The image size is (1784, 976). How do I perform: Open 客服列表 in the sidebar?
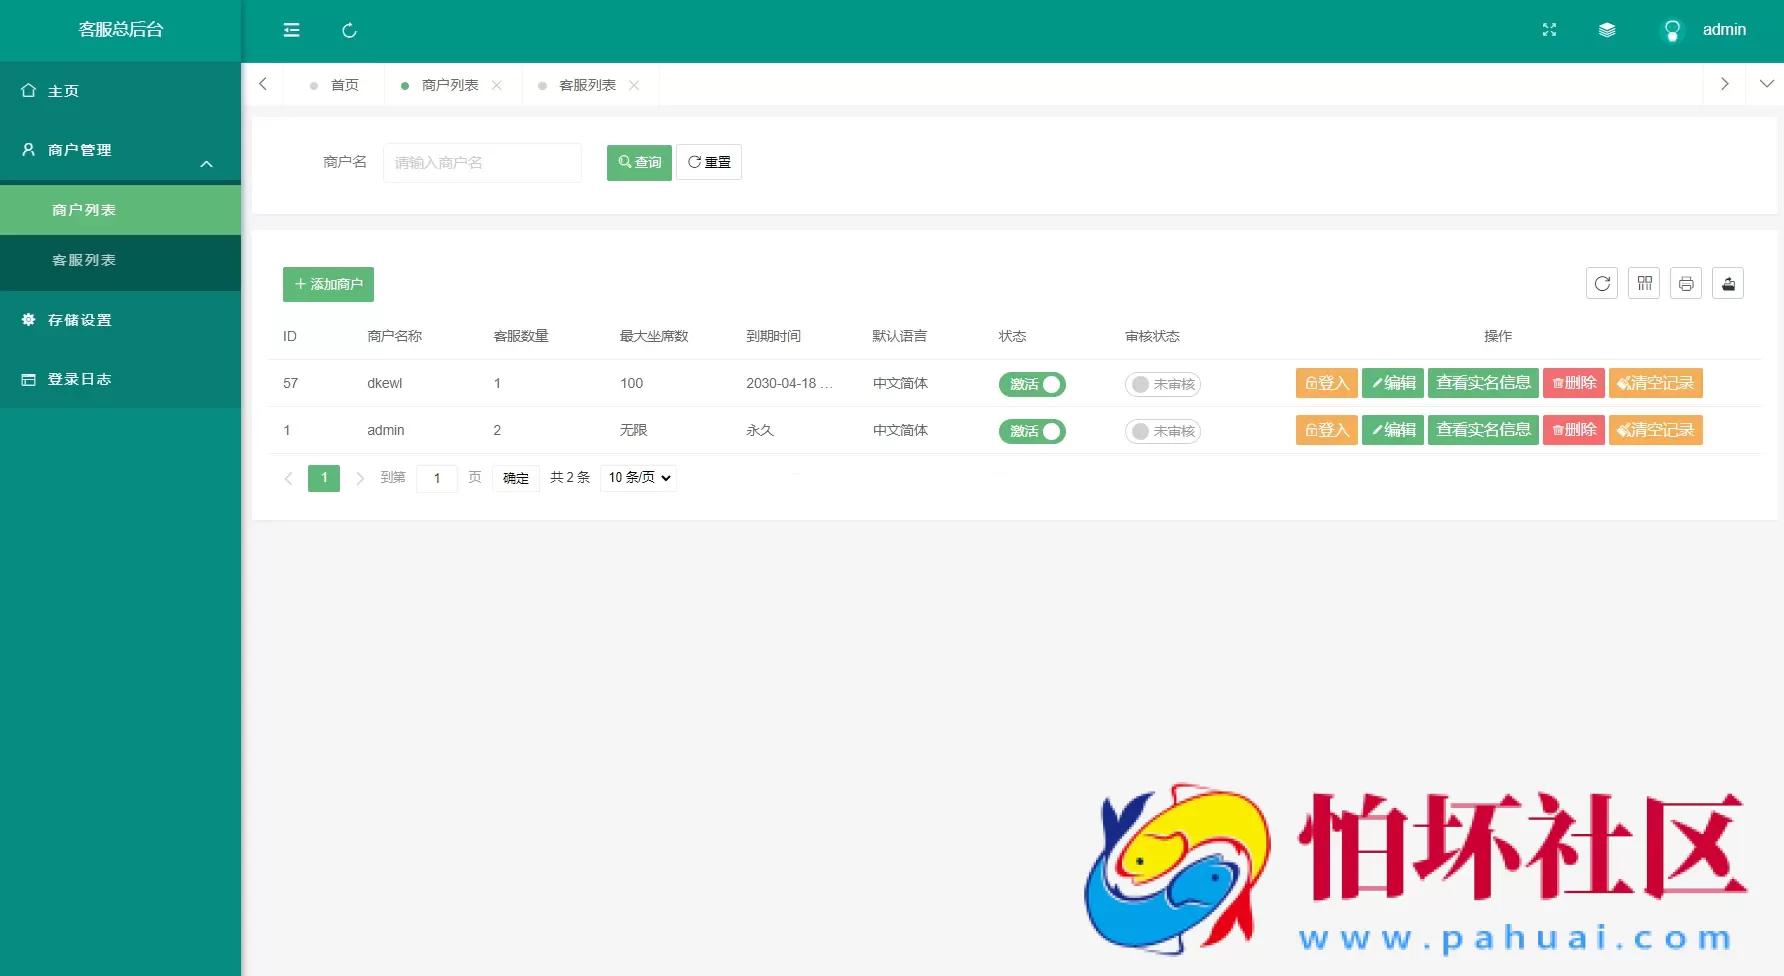84,260
